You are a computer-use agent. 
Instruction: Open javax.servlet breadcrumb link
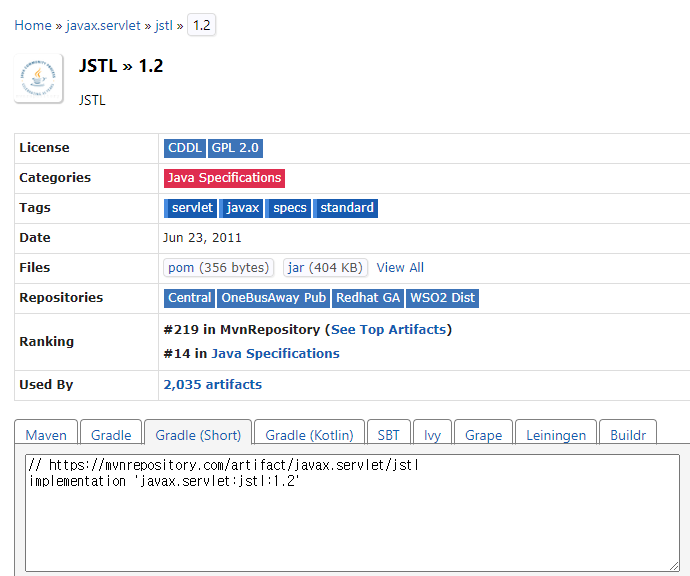(x=103, y=25)
